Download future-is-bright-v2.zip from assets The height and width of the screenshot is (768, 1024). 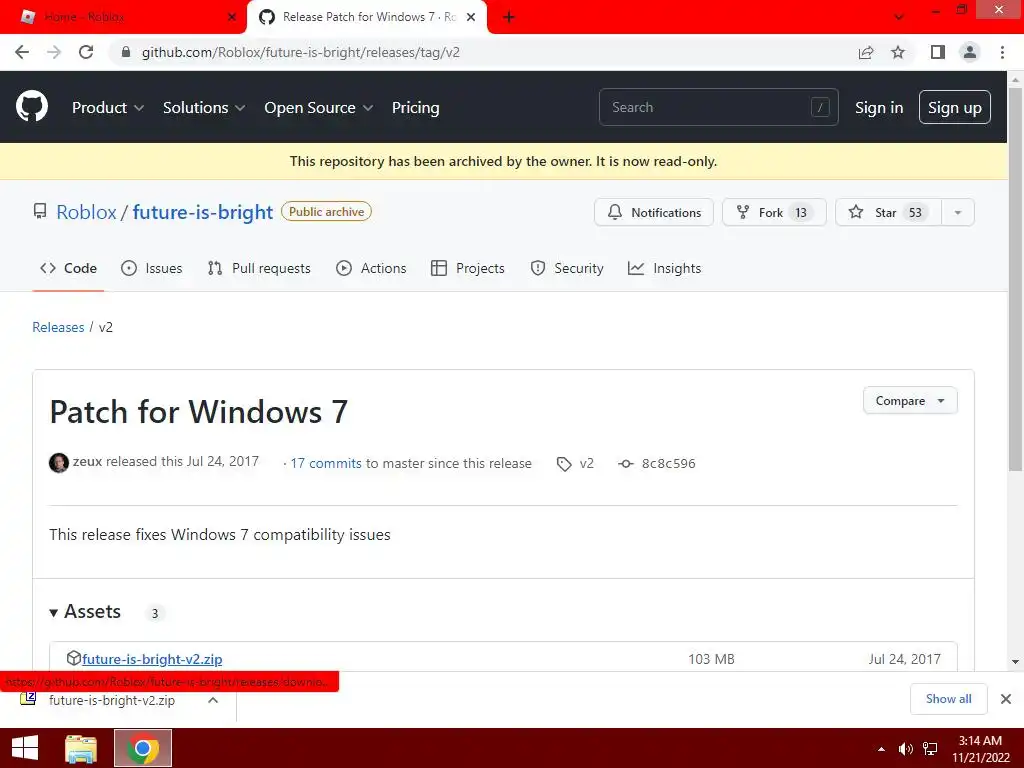coord(152,659)
